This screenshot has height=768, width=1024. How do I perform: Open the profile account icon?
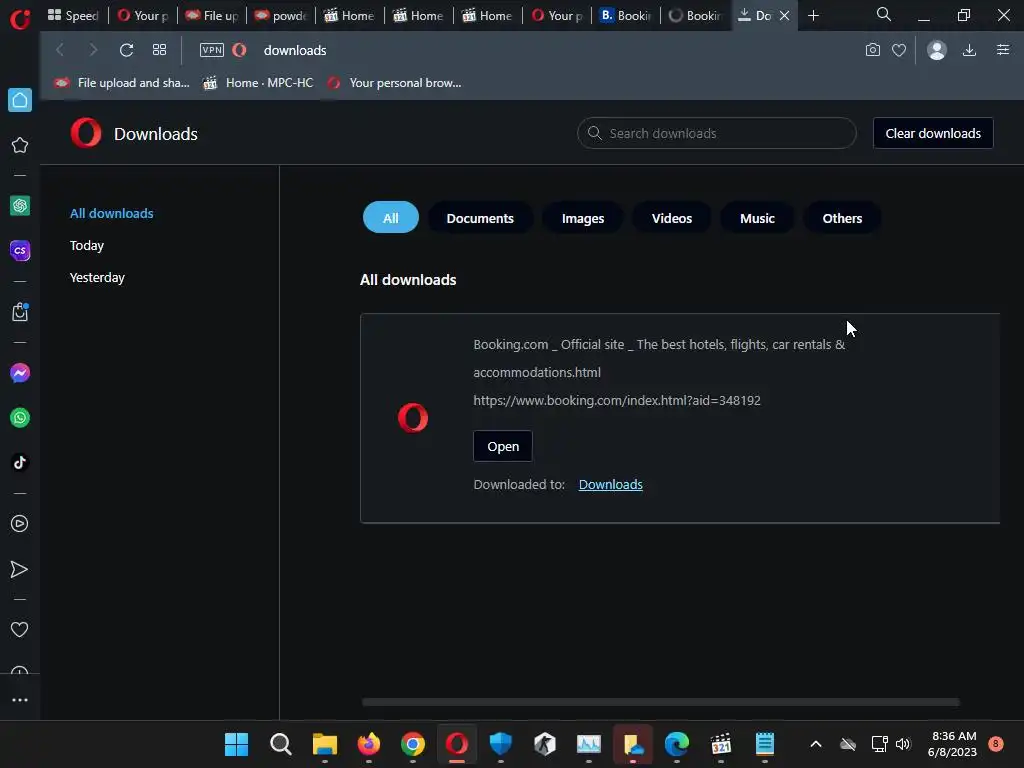click(936, 50)
